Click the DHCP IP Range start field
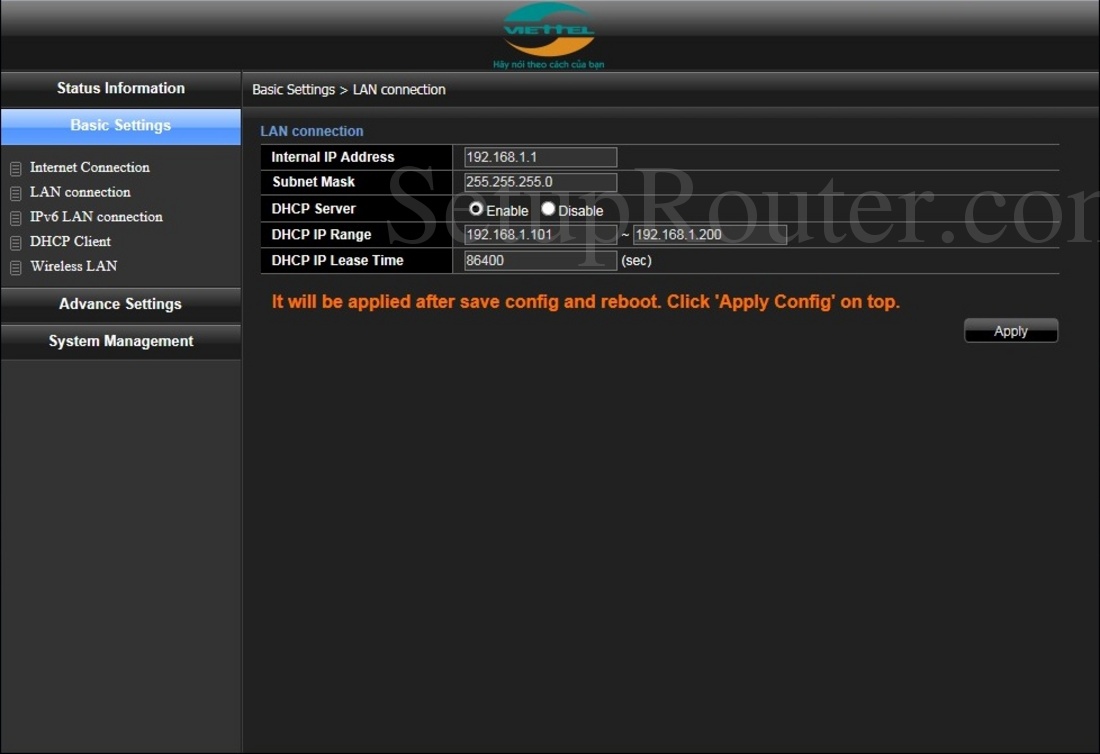The image size is (1100, 754). pos(539,234)
